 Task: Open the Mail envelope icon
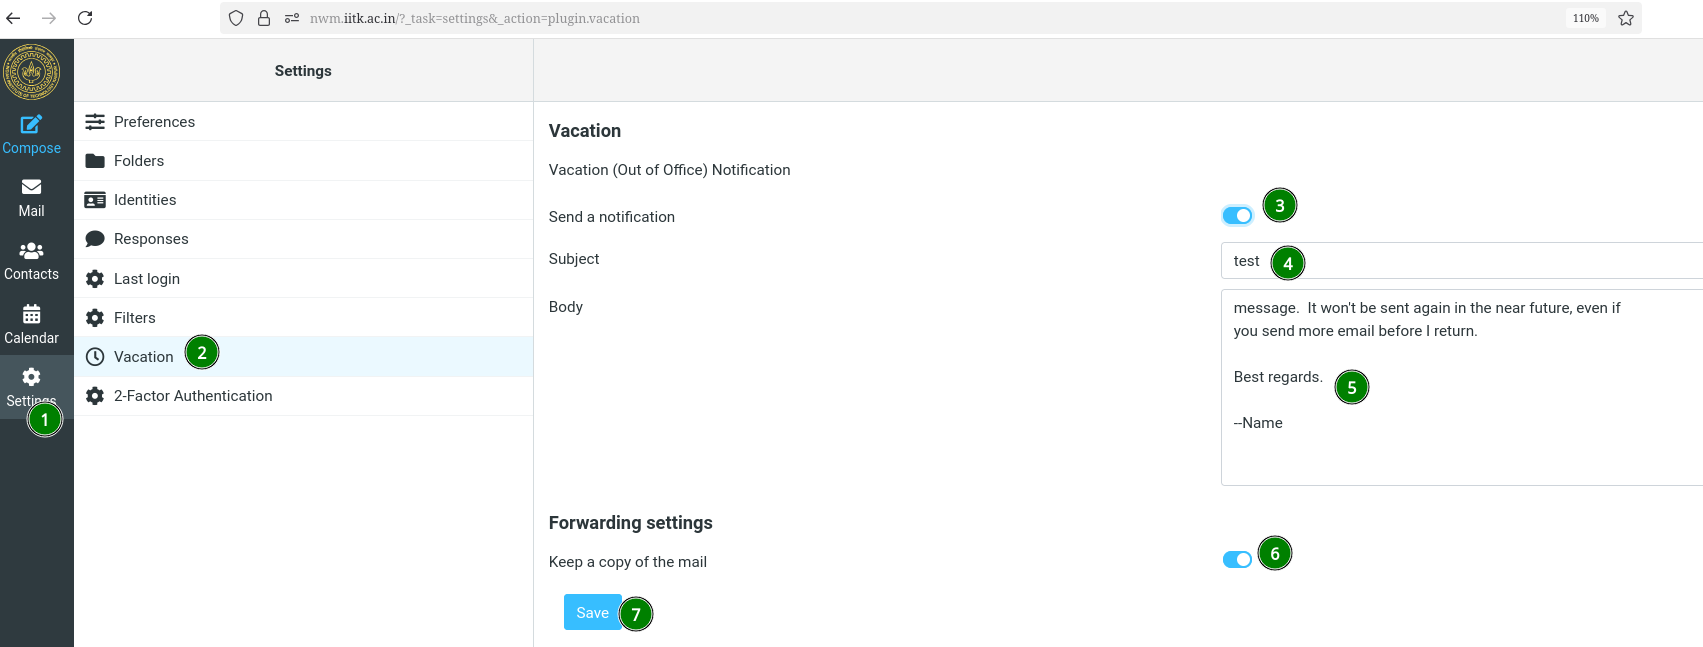click(31, 187)
